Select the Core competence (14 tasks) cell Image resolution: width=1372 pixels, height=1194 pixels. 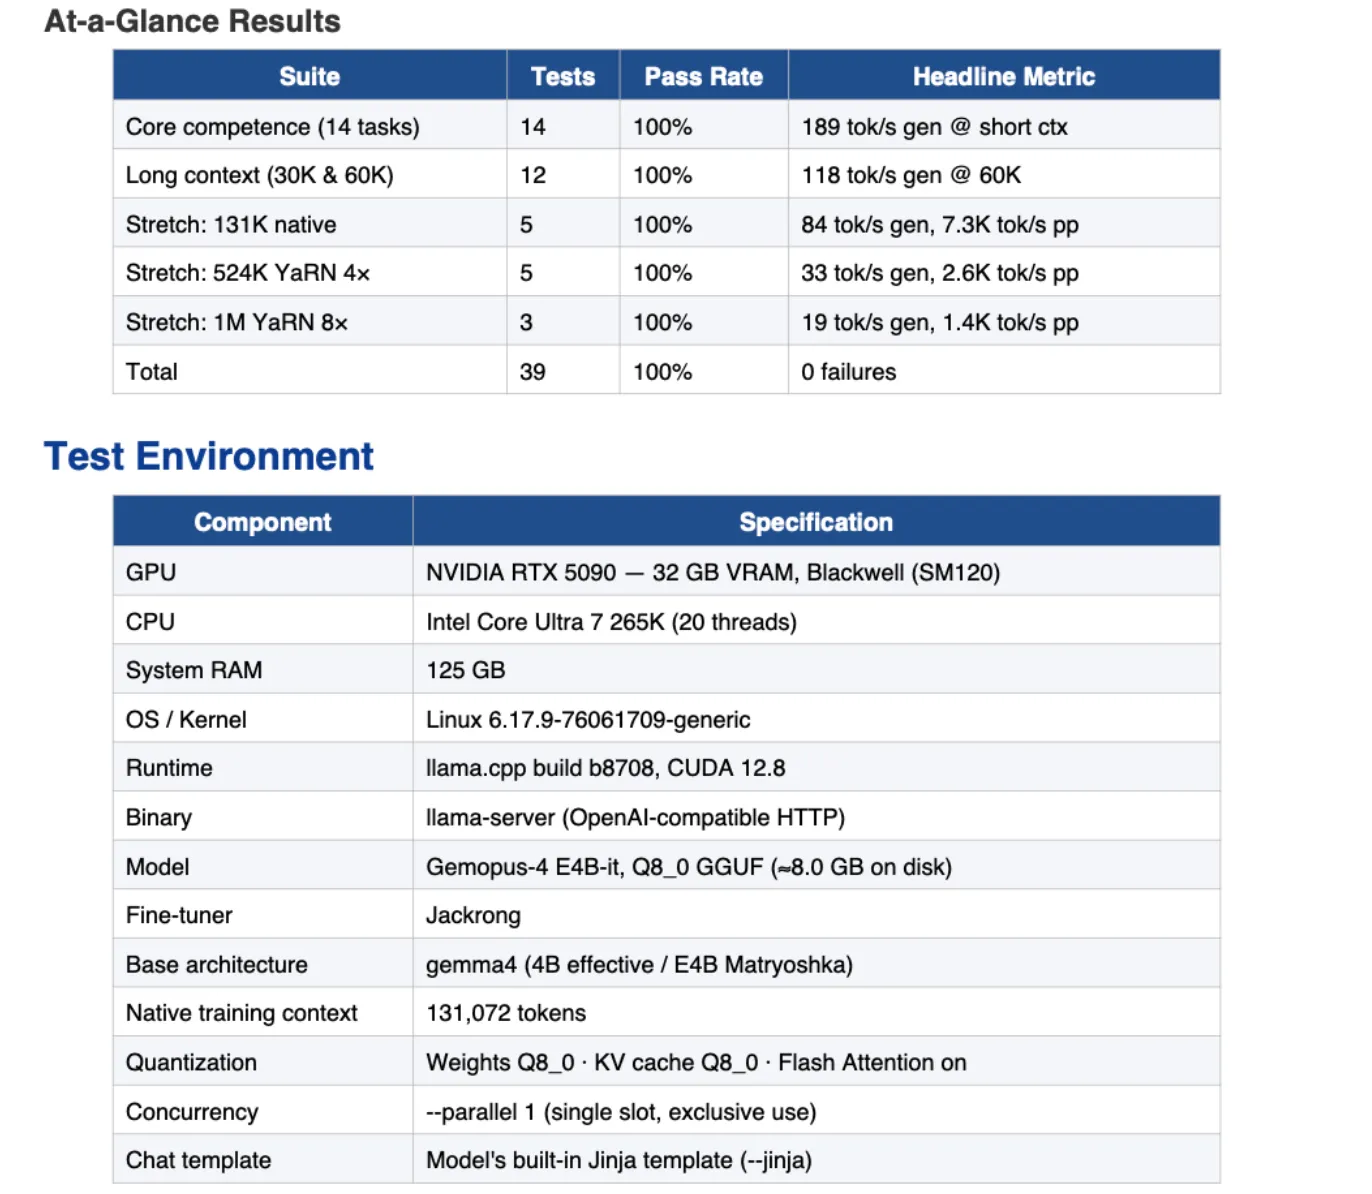click(x=272, y=127)
